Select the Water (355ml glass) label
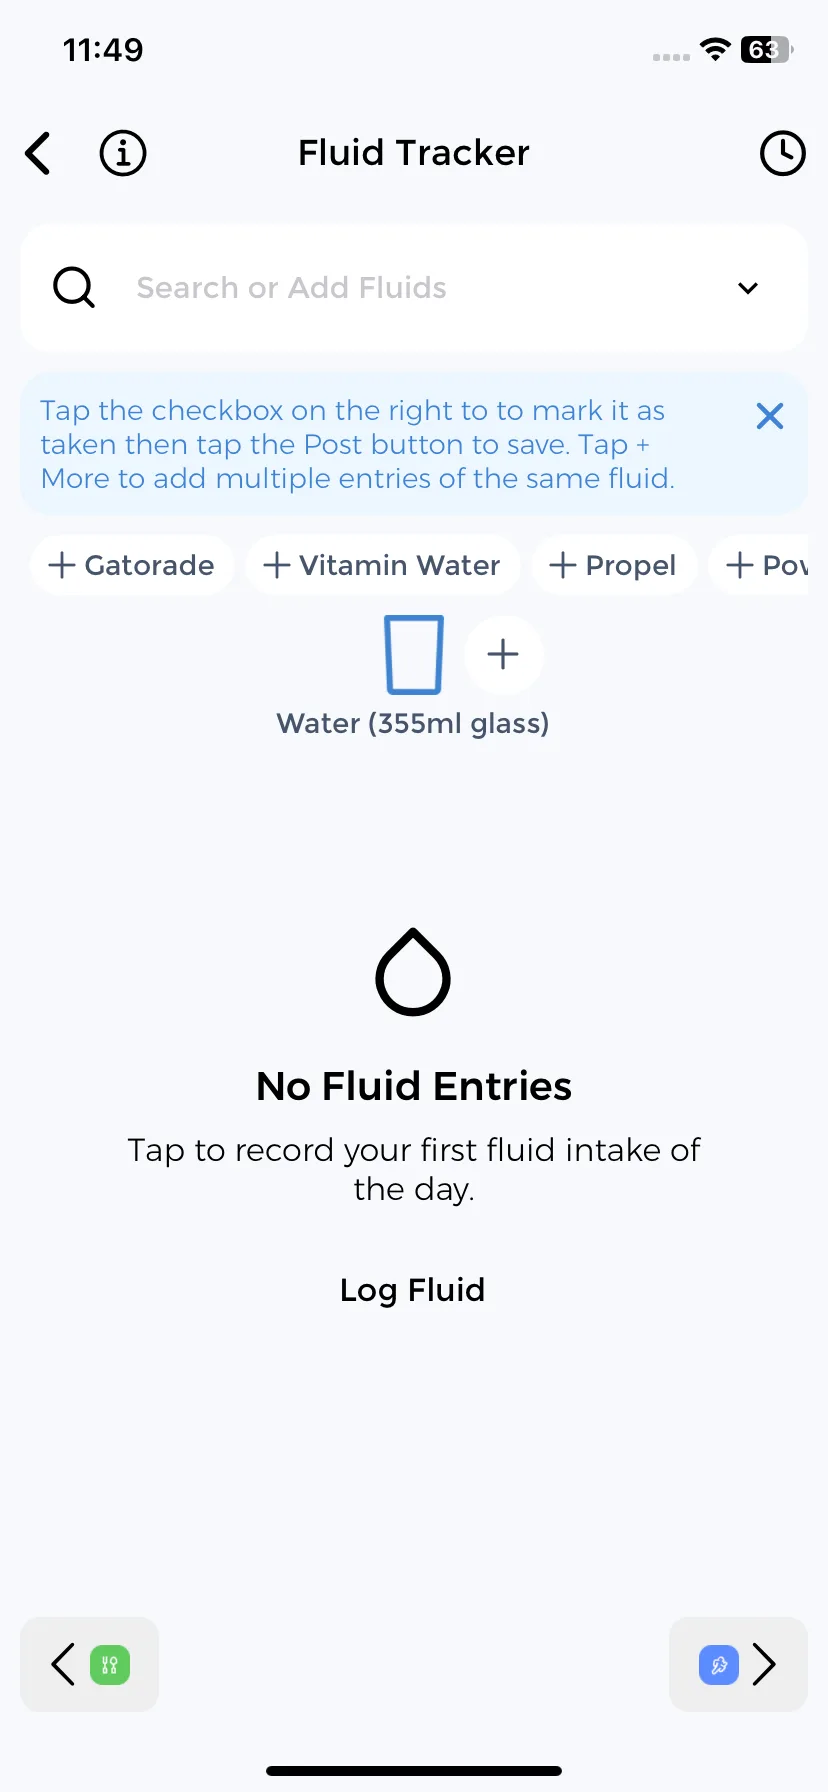828x1792 pixels. pyautogui.click(x=413, y=723)
